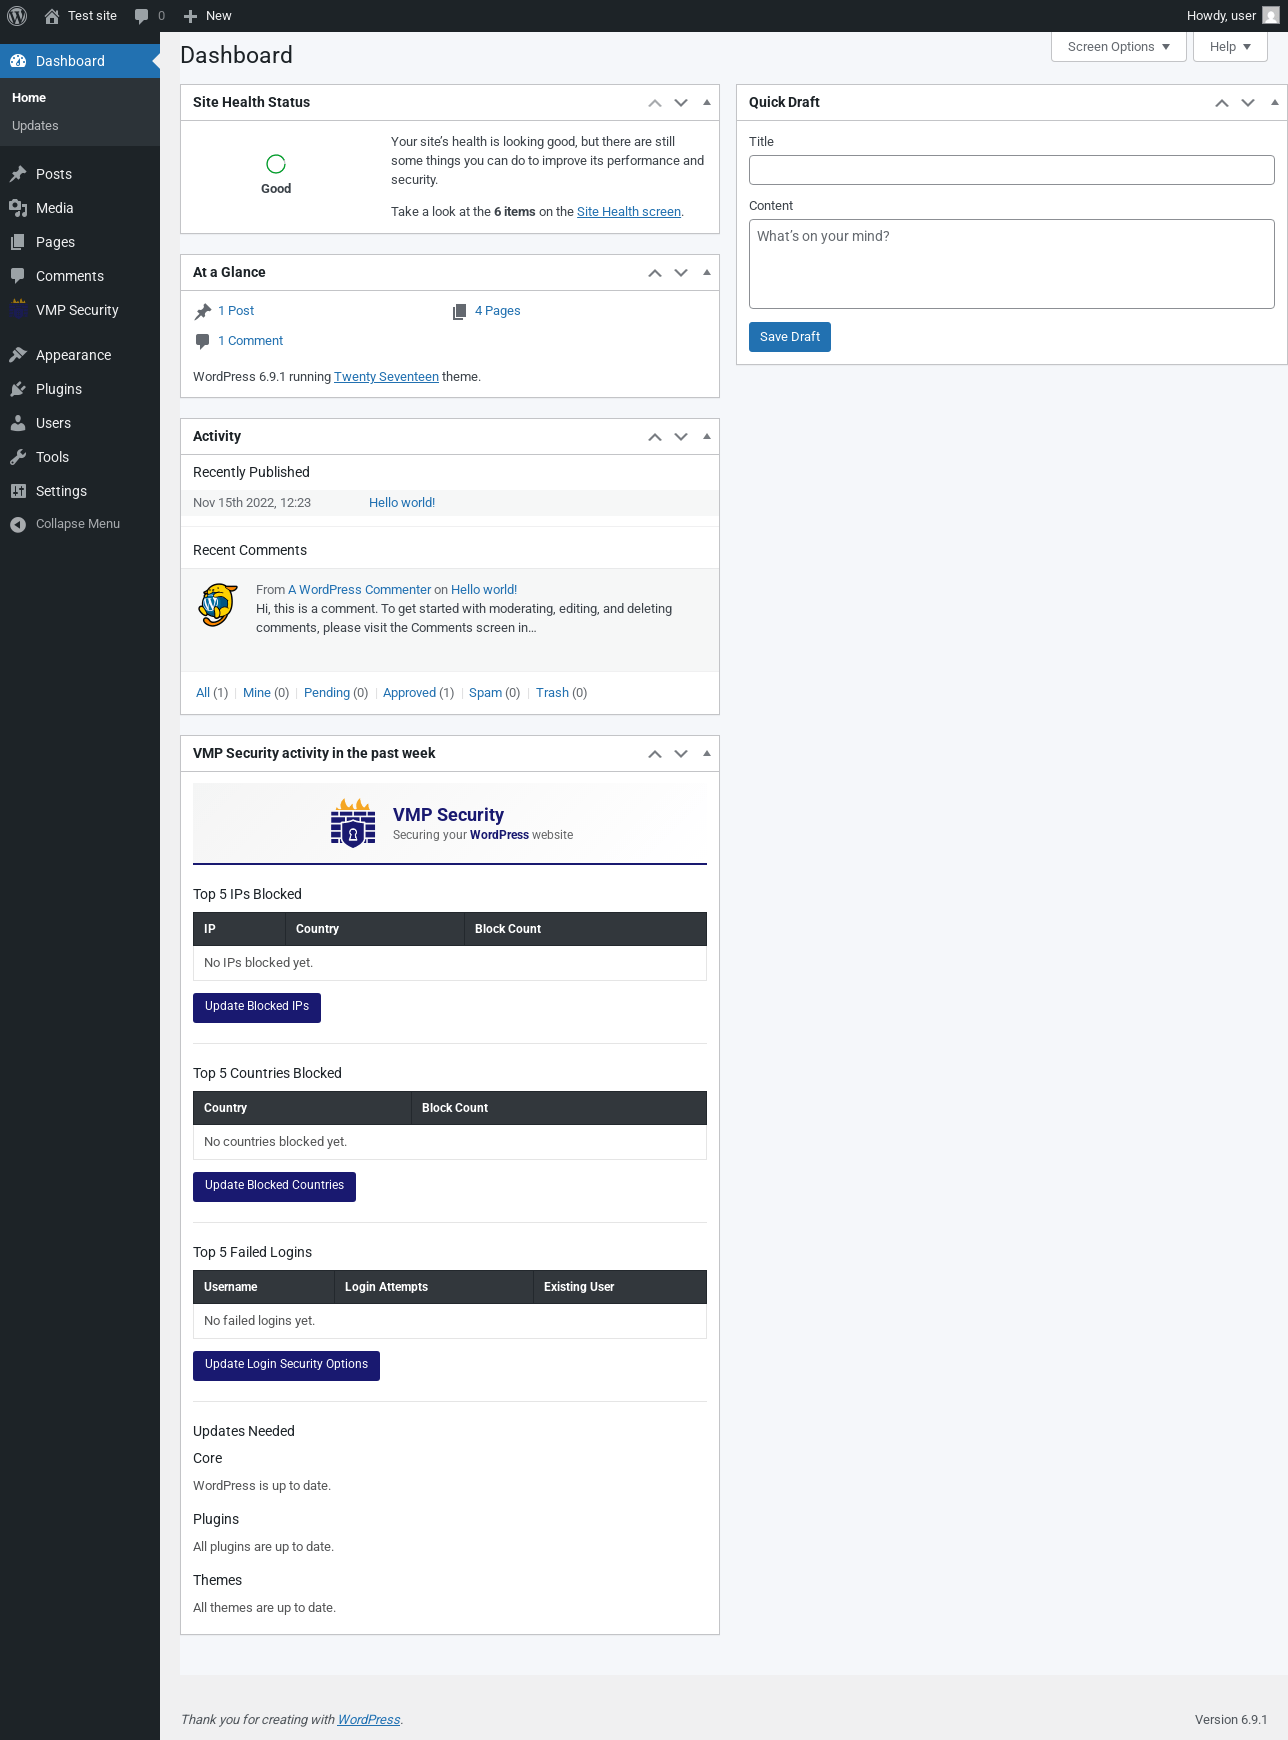Open the Plugins menu item
The width and height of the screenshot is (1288, 1740).
click(80, 389)
